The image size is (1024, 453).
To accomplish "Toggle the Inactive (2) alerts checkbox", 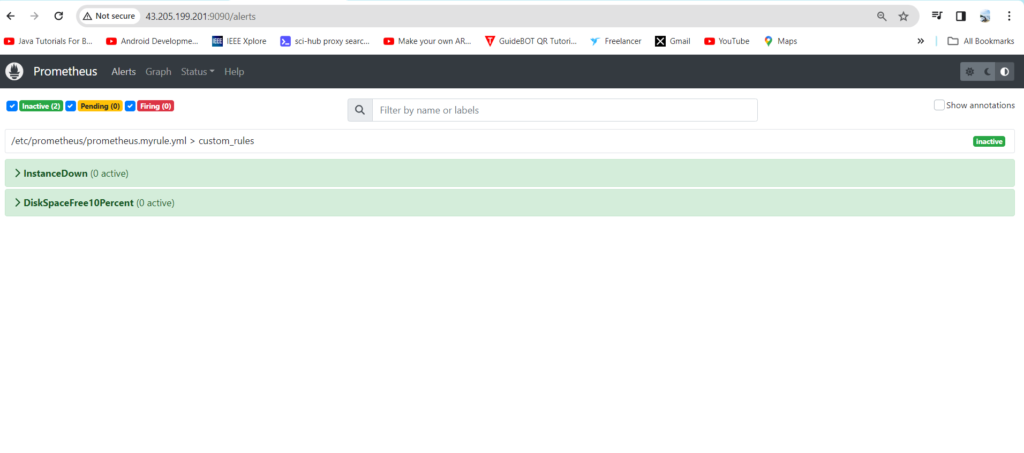I will 12,106.
